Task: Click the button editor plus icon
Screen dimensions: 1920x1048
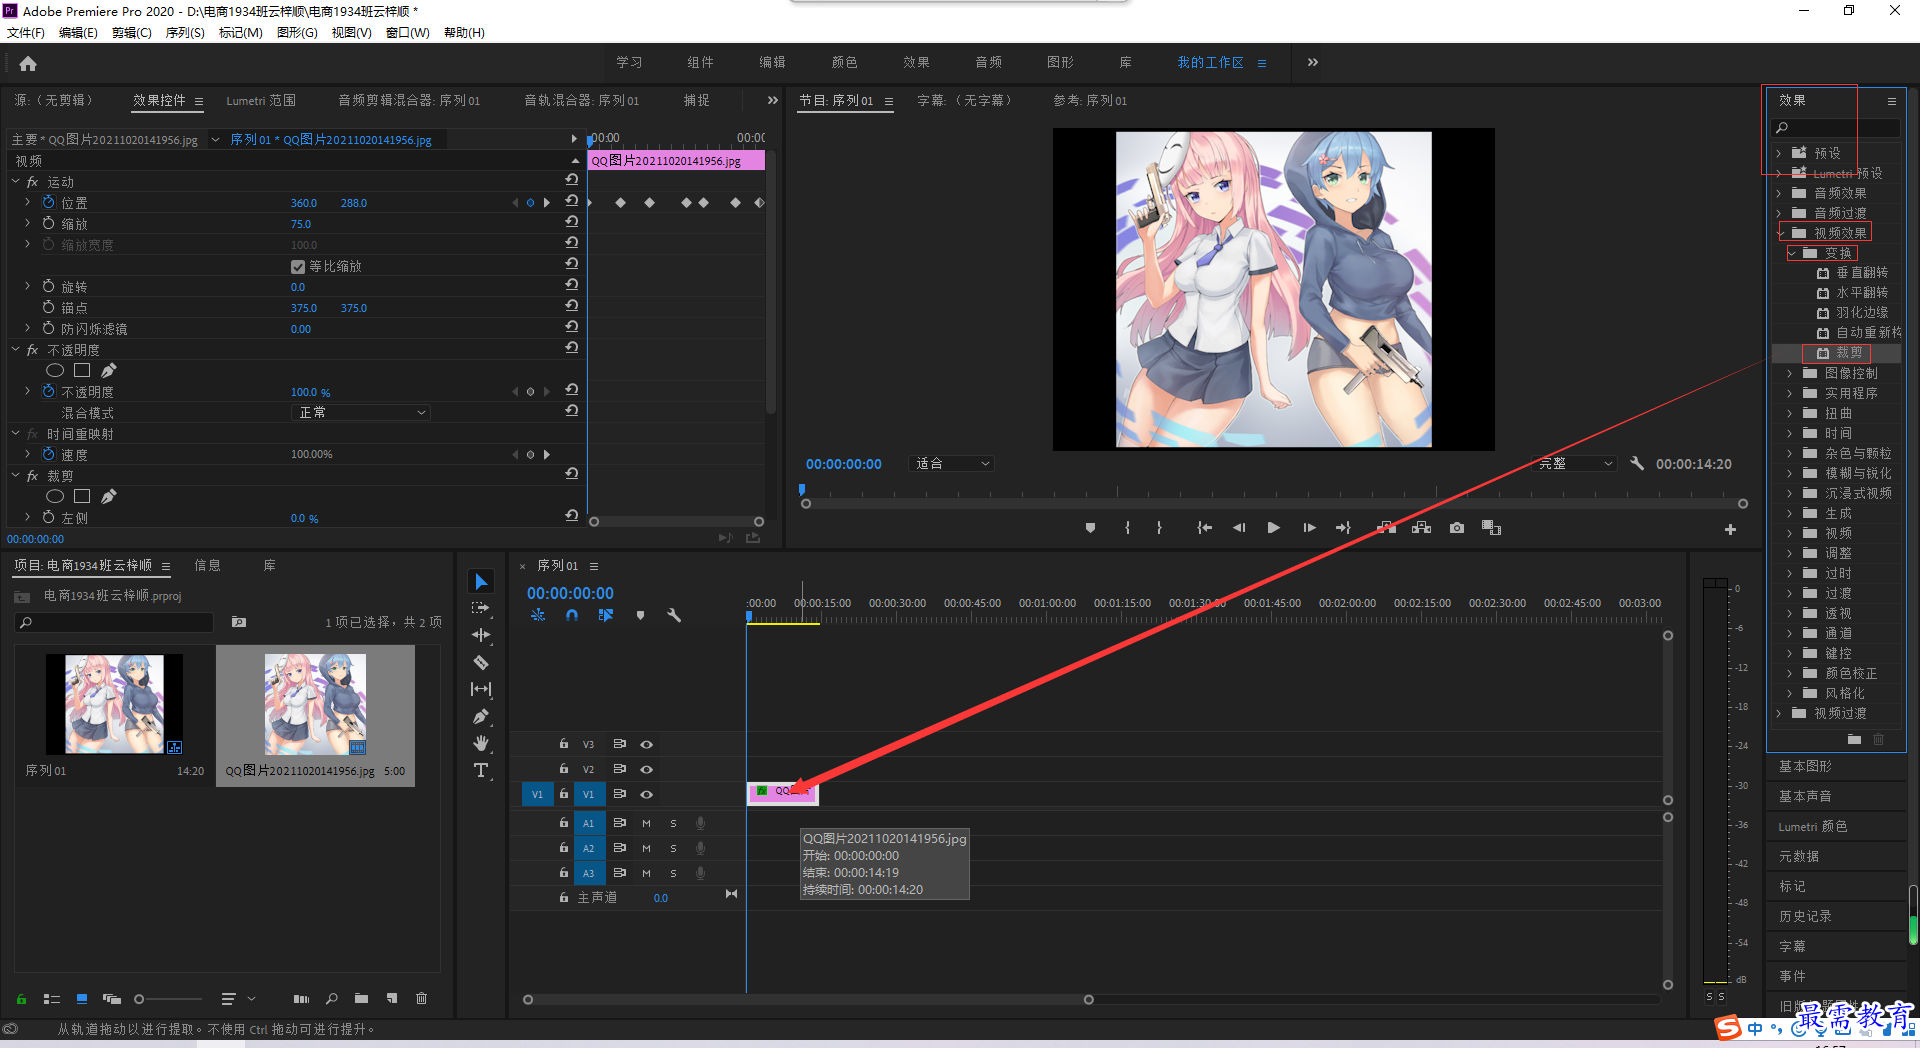Action: pyautogui.click(x=1730, y=529)
